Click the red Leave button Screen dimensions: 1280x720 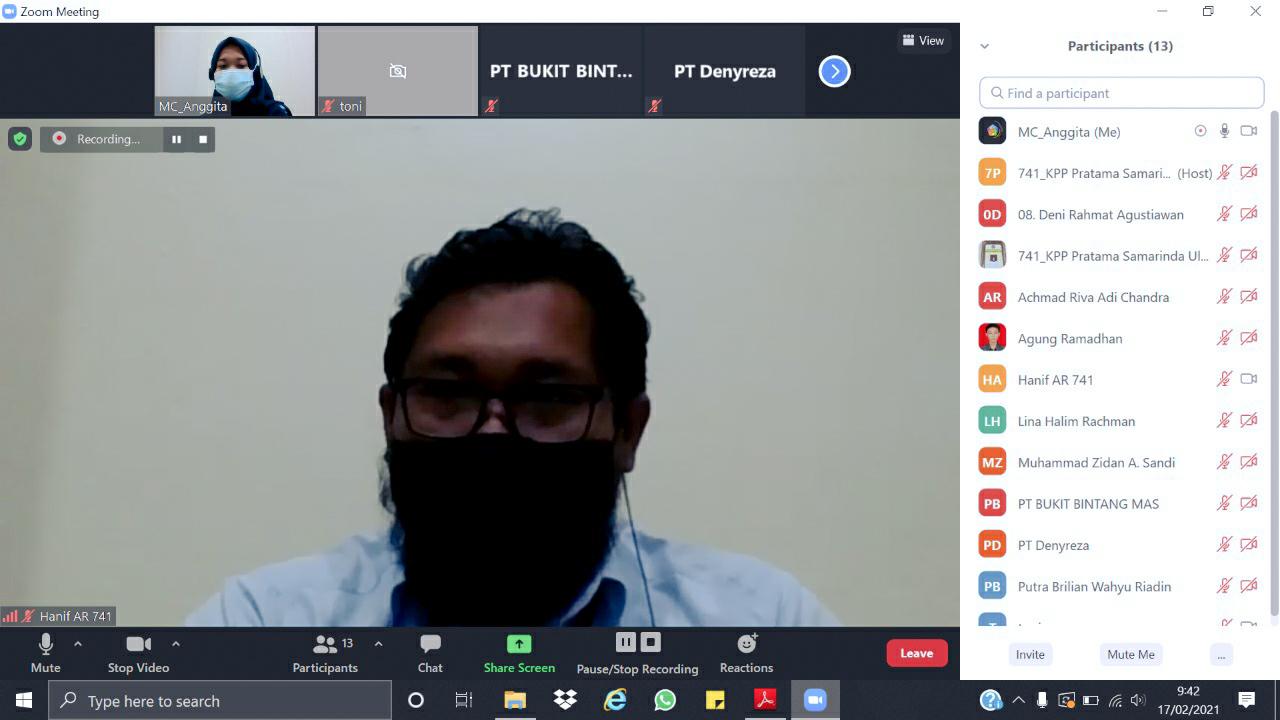(916, 653)
